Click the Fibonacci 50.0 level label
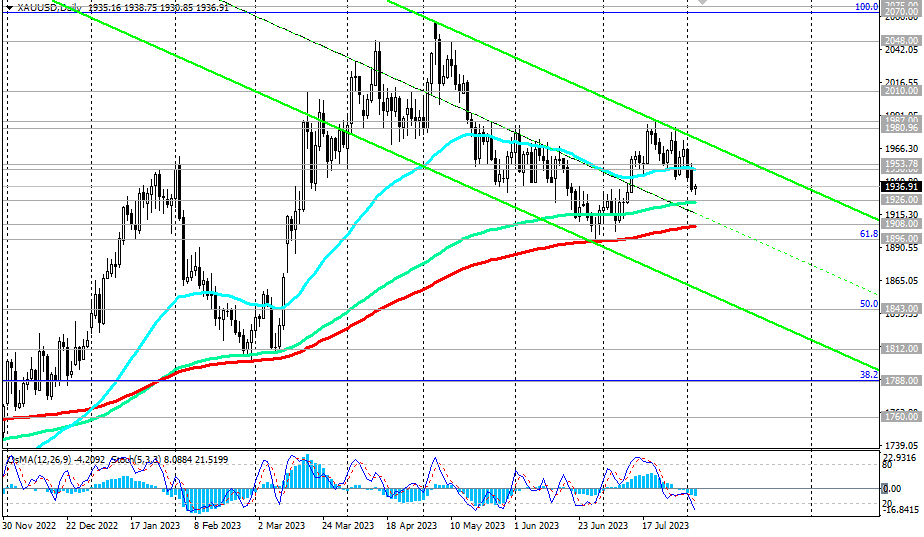This screenshot has width=924, height=537. tap(868, 303)
